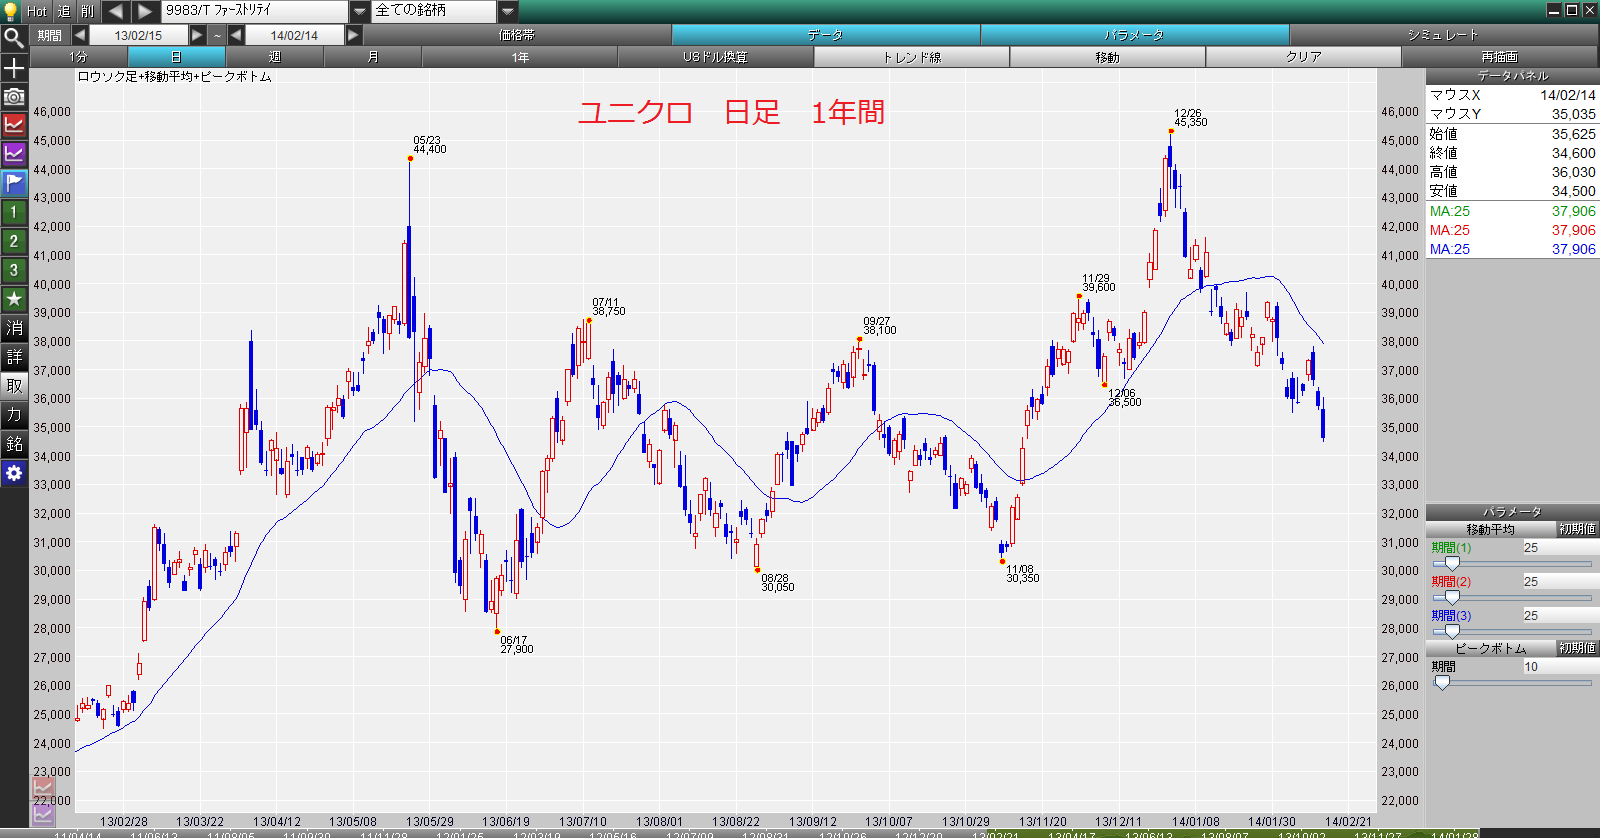Click the 力 sidebar icon
This screenshot has height=838, width=1608.
click(x=14, y=415)
